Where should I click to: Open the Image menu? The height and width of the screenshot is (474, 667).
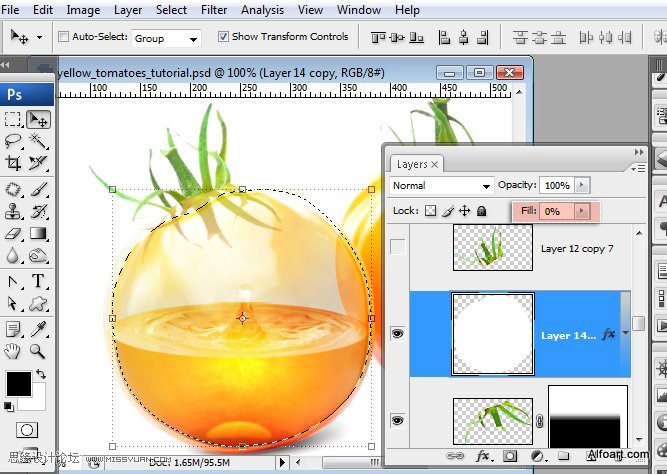[83, 10]
